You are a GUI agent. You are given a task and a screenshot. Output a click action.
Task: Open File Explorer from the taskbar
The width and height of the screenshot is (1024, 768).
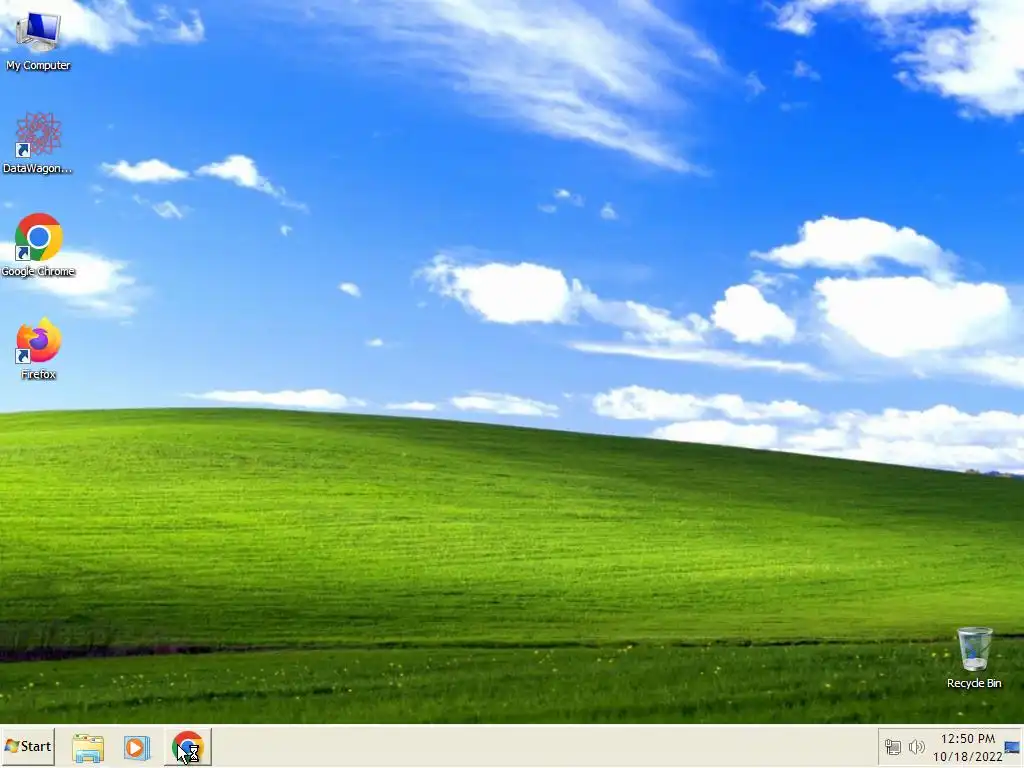pyautogui.click(x=88, y=747)
